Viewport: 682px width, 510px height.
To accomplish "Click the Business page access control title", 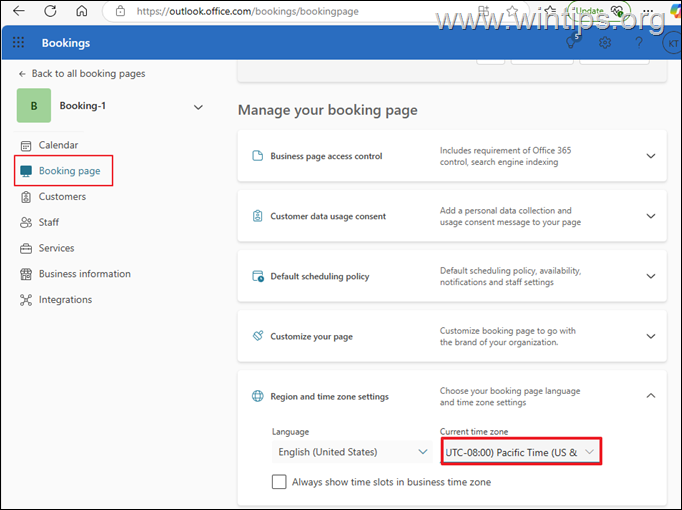I will coord(326,156).
